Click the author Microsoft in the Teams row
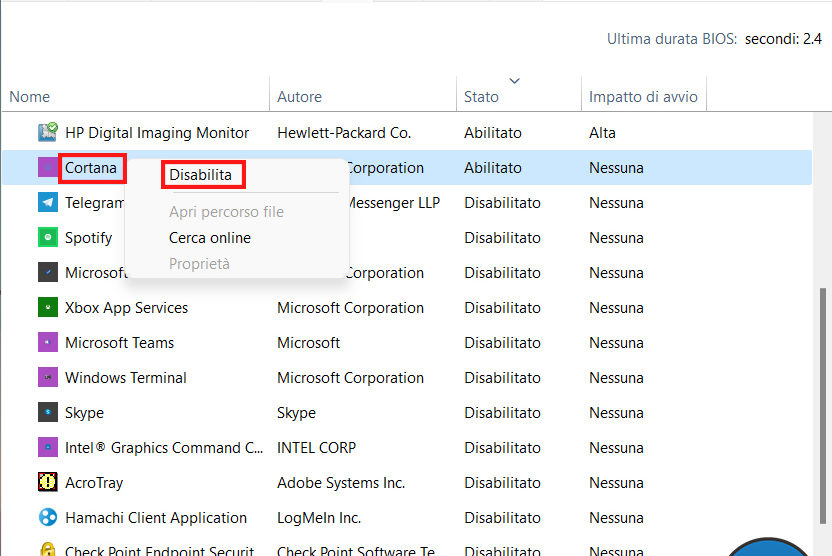This screenshot has width=832, height=556. tap(309, 343)
